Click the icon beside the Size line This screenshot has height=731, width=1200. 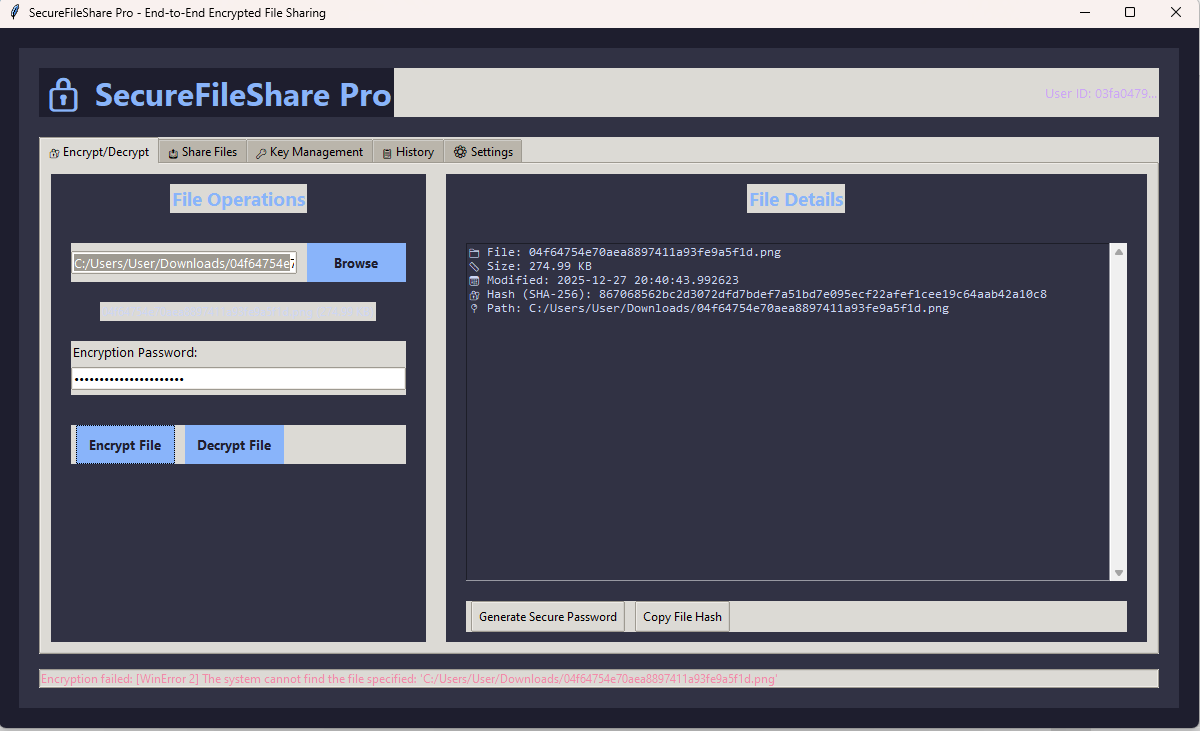[474, 267]
